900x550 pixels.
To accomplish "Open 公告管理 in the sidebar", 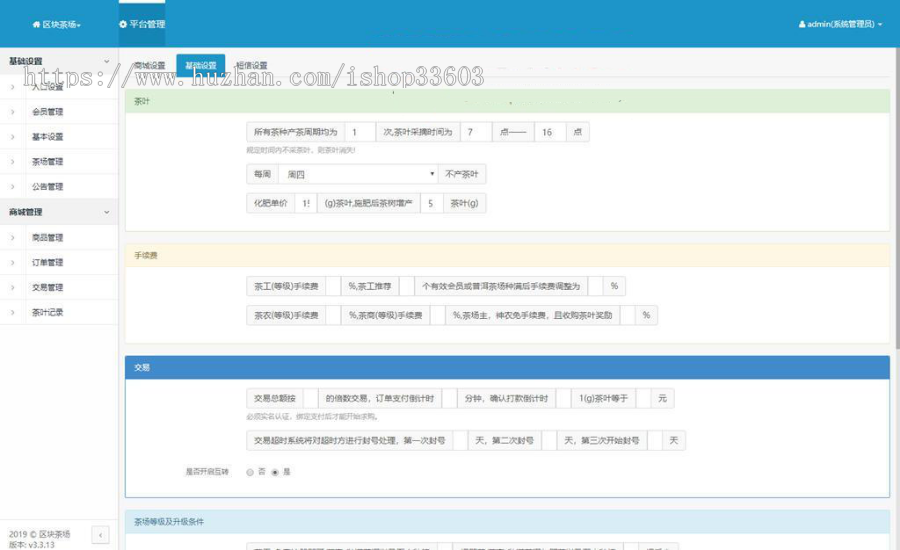I will tap(47, 186).
